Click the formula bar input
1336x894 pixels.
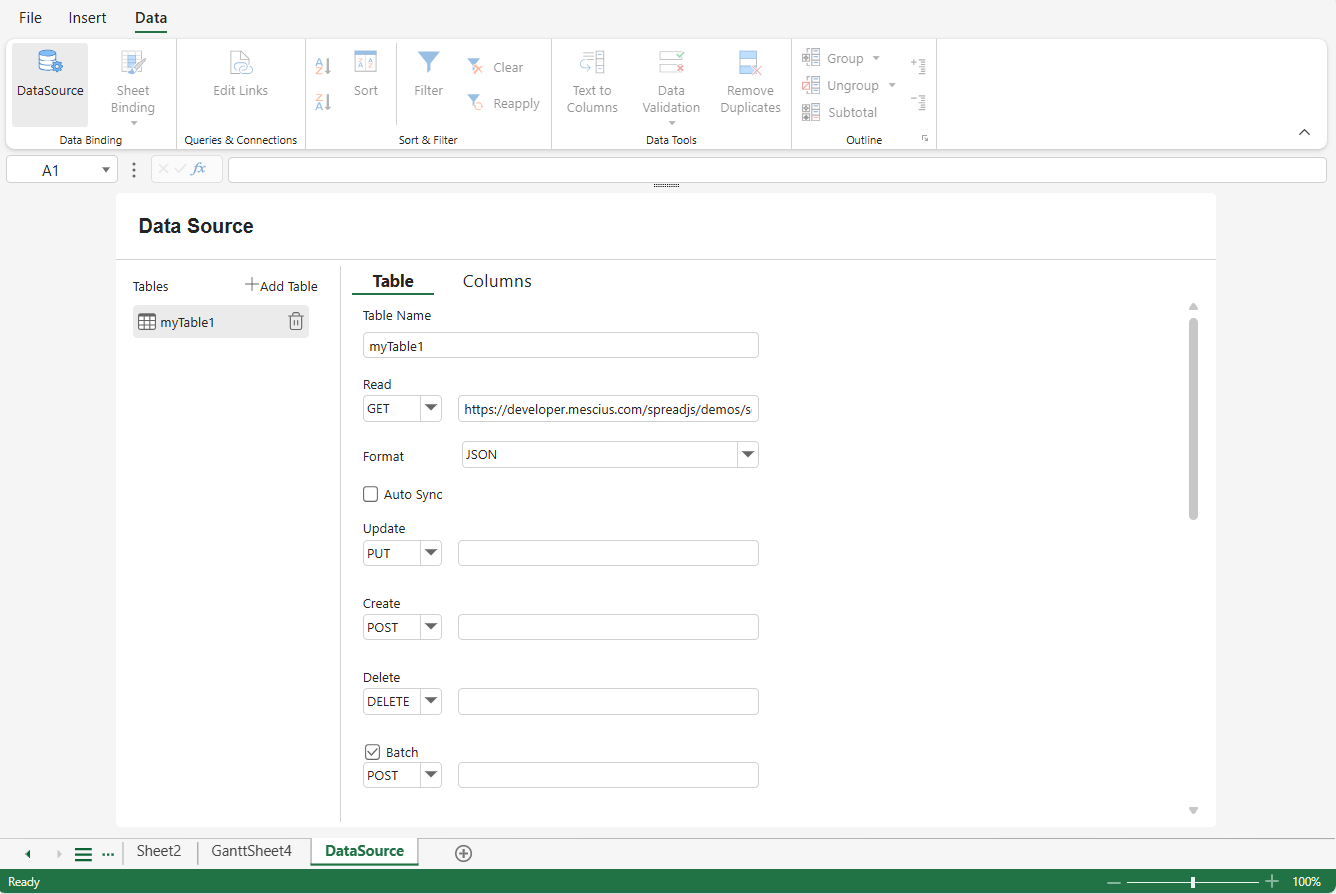click(777, 170)
